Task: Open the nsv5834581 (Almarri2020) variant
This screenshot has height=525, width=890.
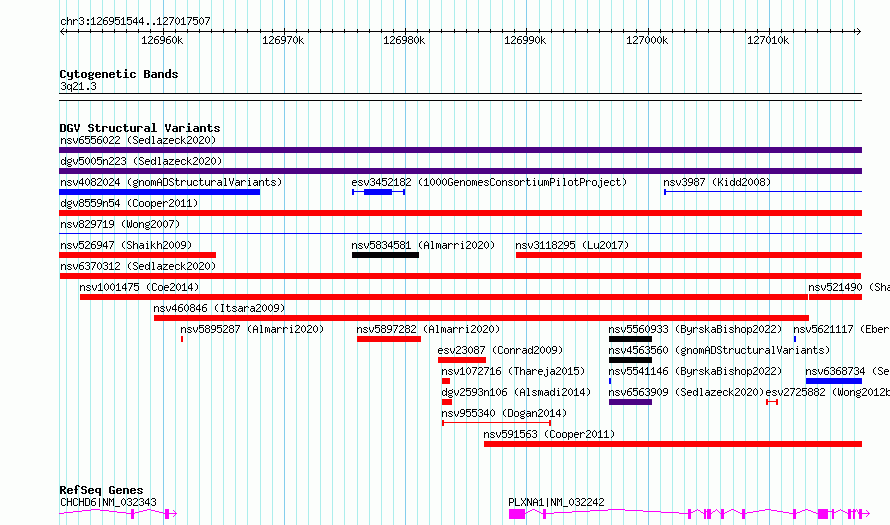Action: [423, 245]
